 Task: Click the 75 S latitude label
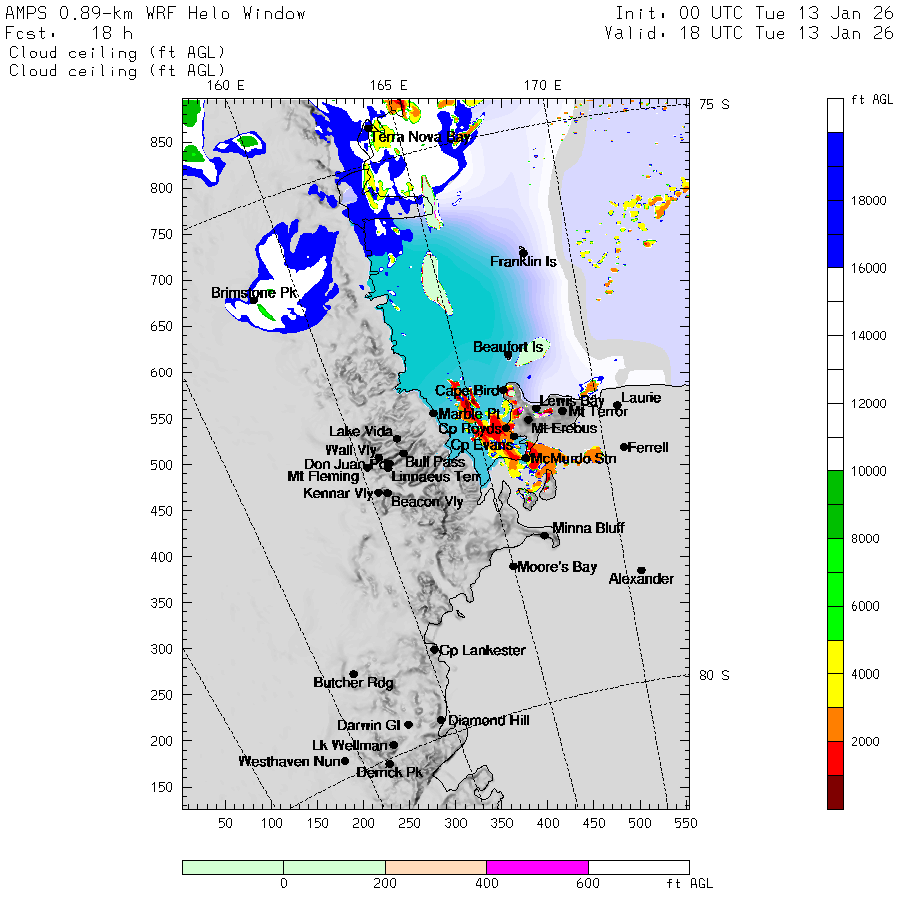(714, 104)
